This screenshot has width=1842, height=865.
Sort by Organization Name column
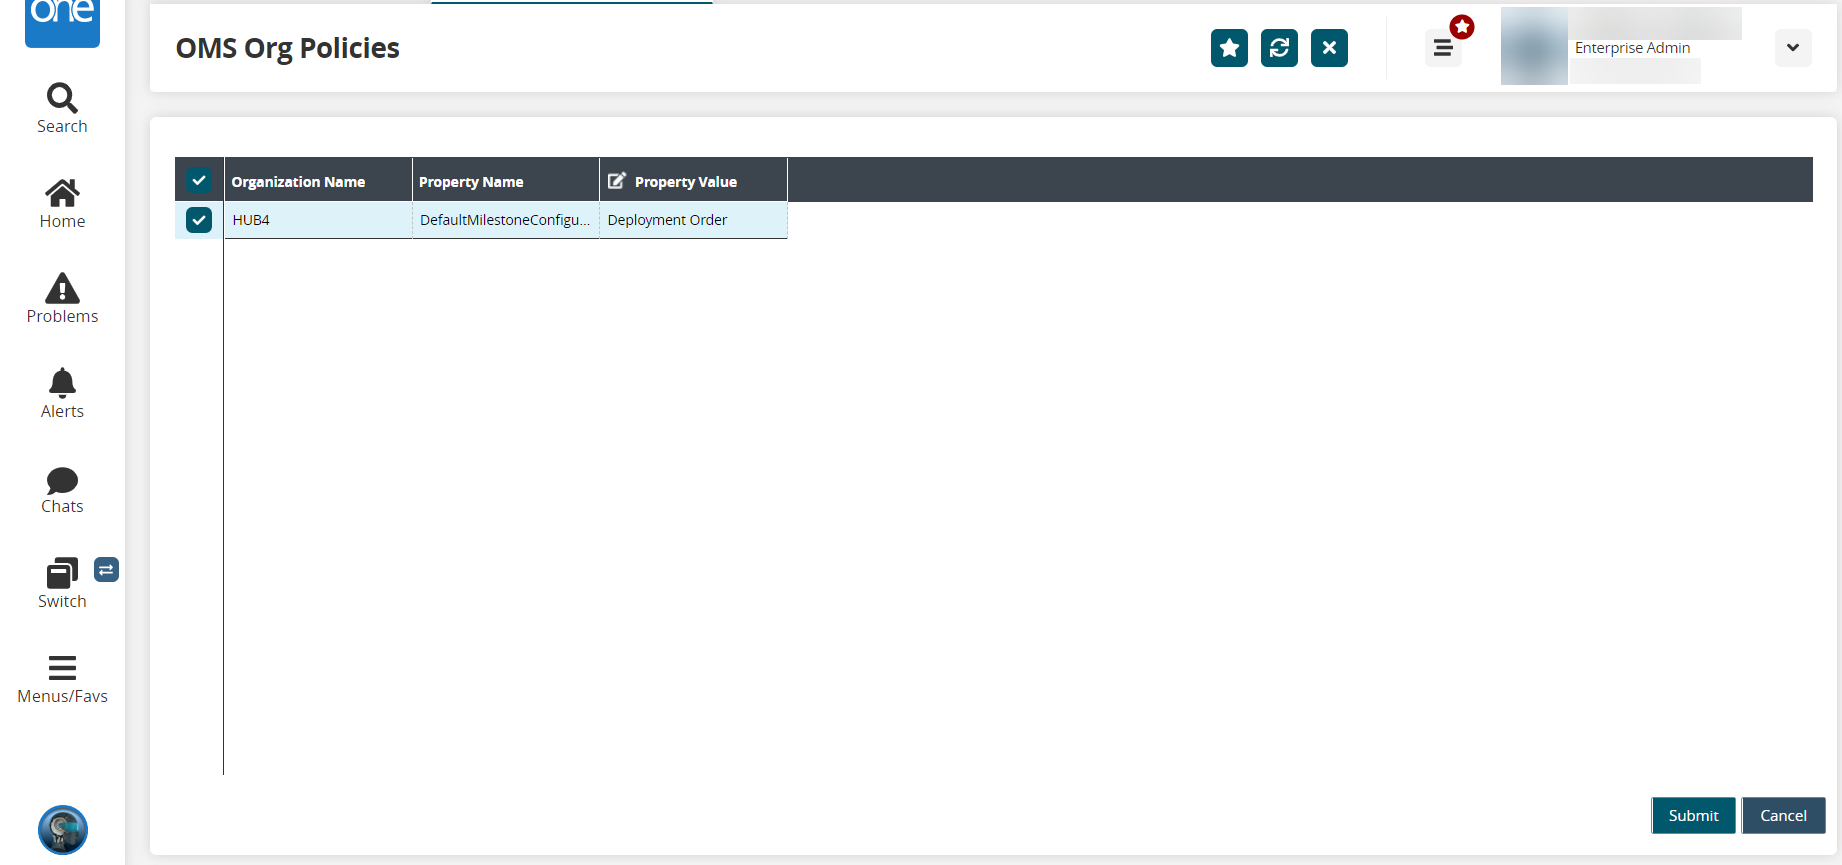[x=318, y=181]
